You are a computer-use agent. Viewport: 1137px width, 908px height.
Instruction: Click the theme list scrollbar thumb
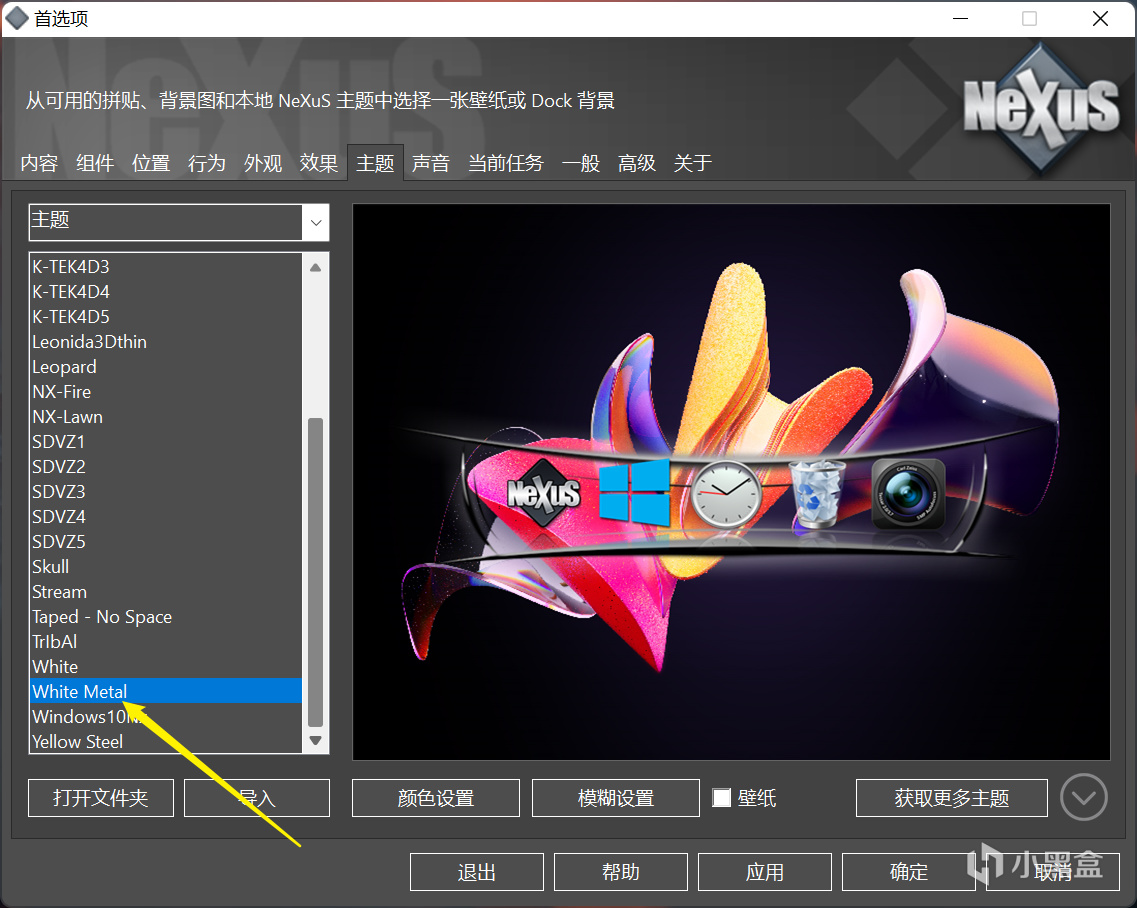pos(315,571)
